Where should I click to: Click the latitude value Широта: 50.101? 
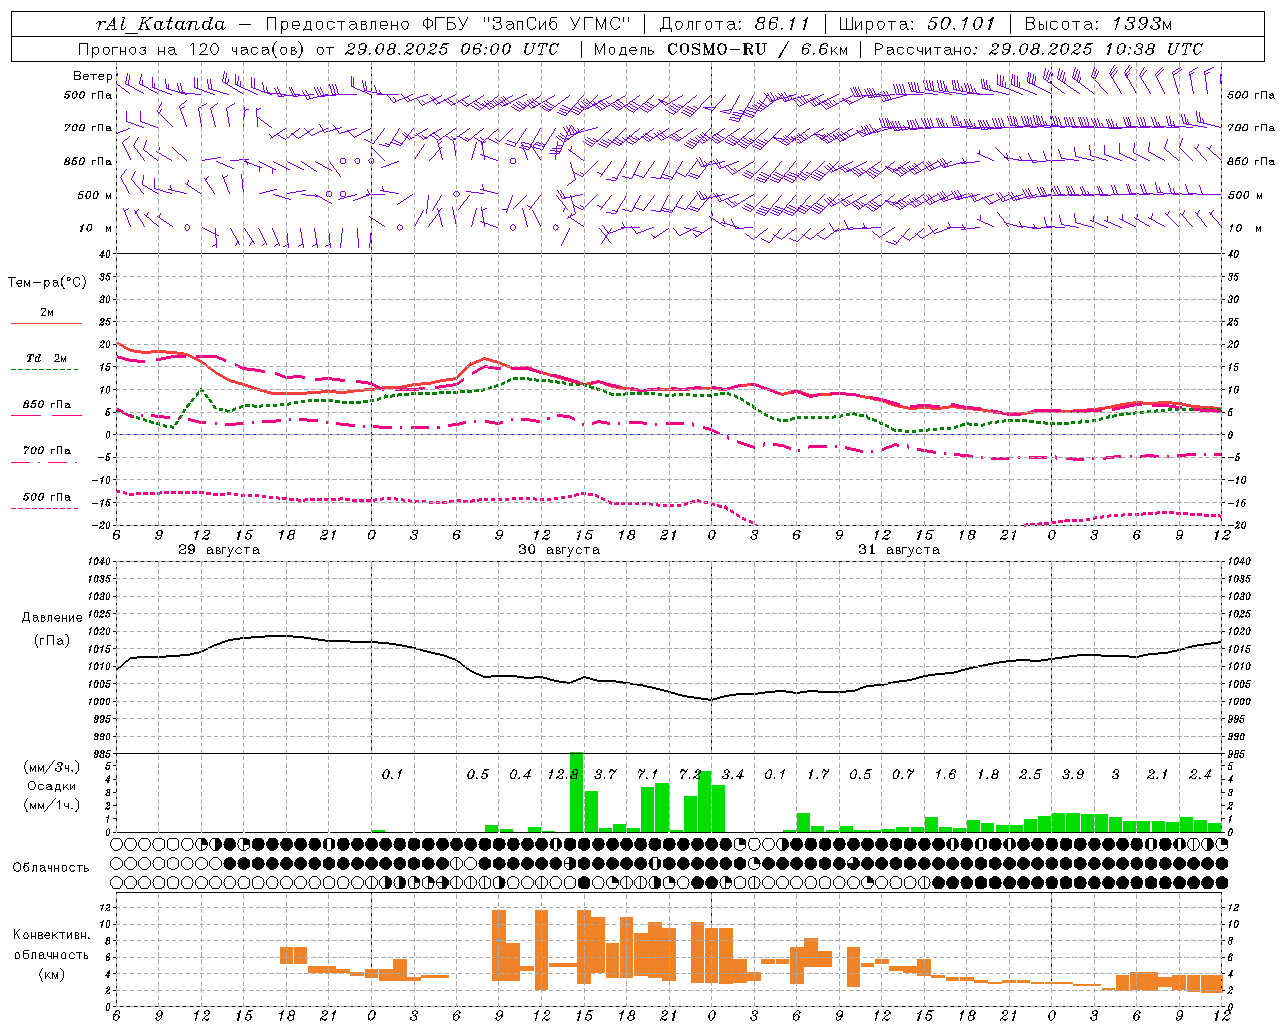tap(917, 24)
